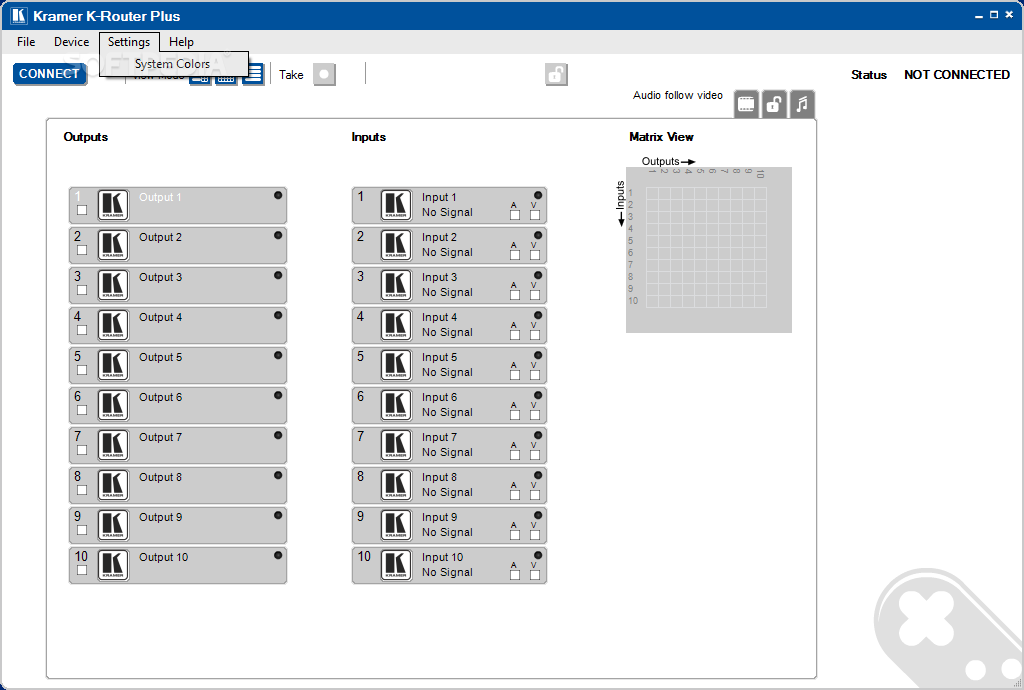Open the Help menu
The height and width of the screenshot is (690, 1024).
pyautogui.click(x=181, y=42)
